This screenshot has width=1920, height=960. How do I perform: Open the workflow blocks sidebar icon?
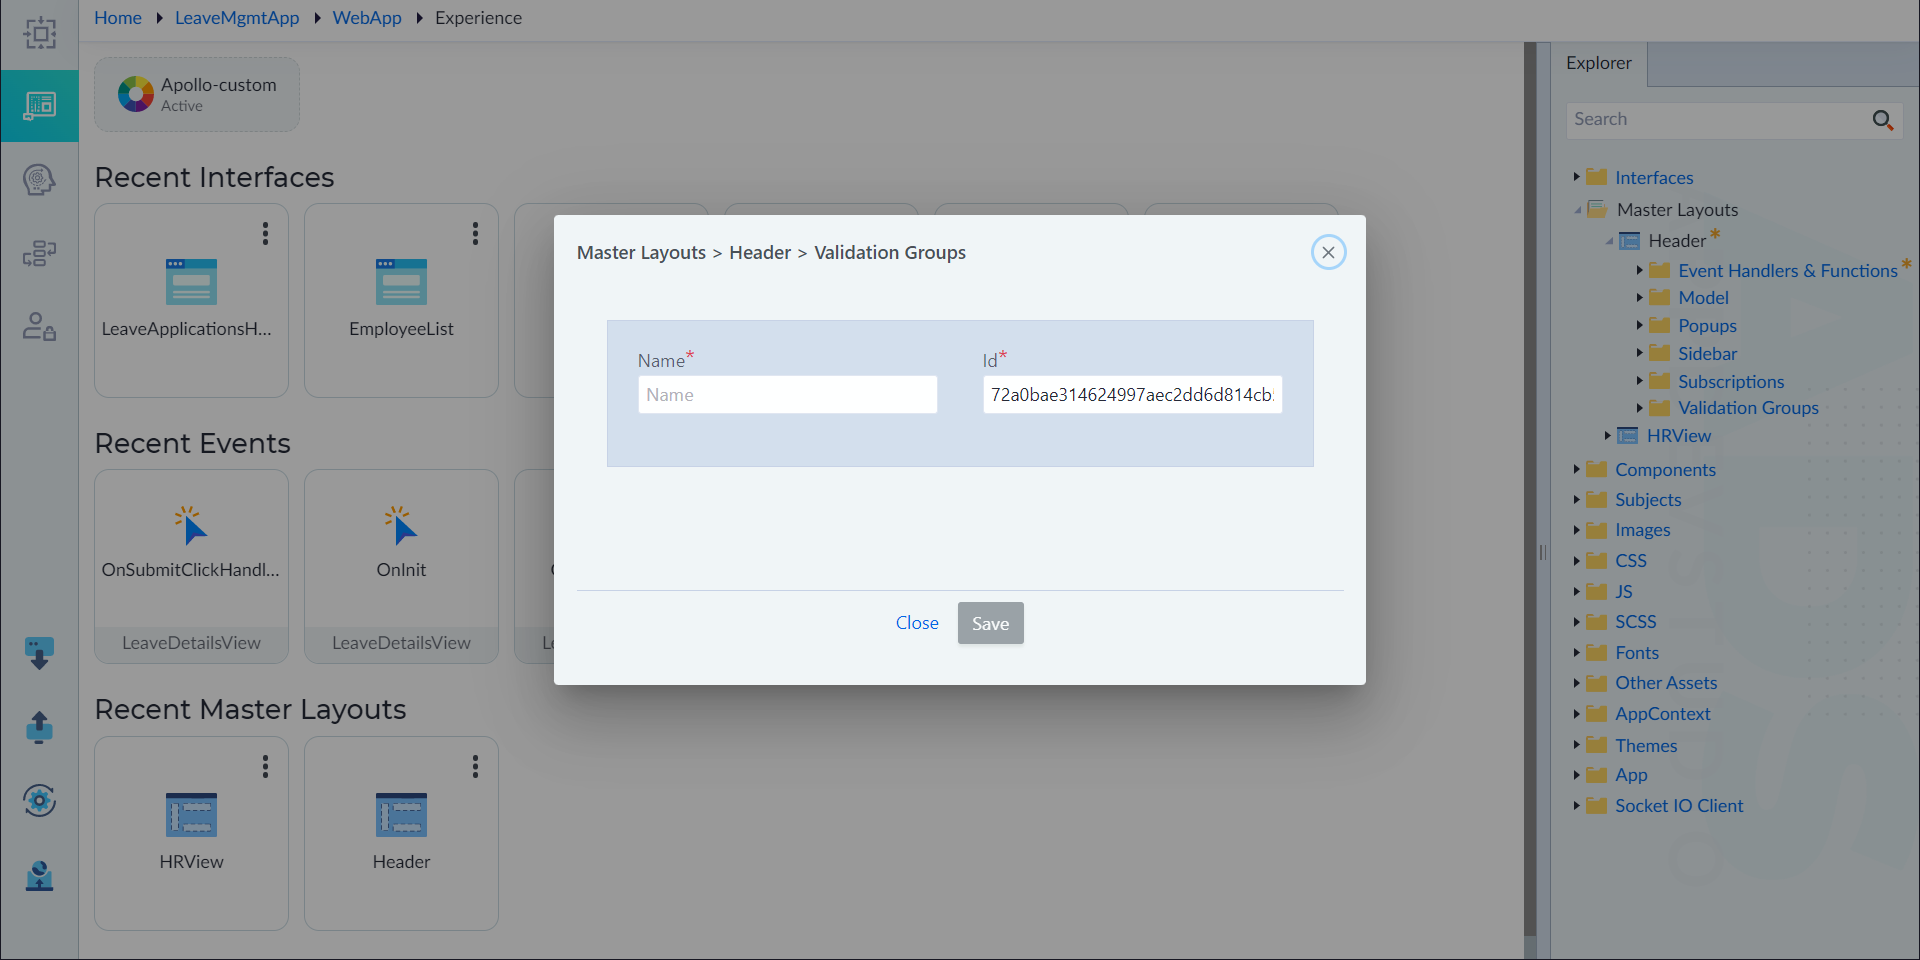[x=39, y=254]
